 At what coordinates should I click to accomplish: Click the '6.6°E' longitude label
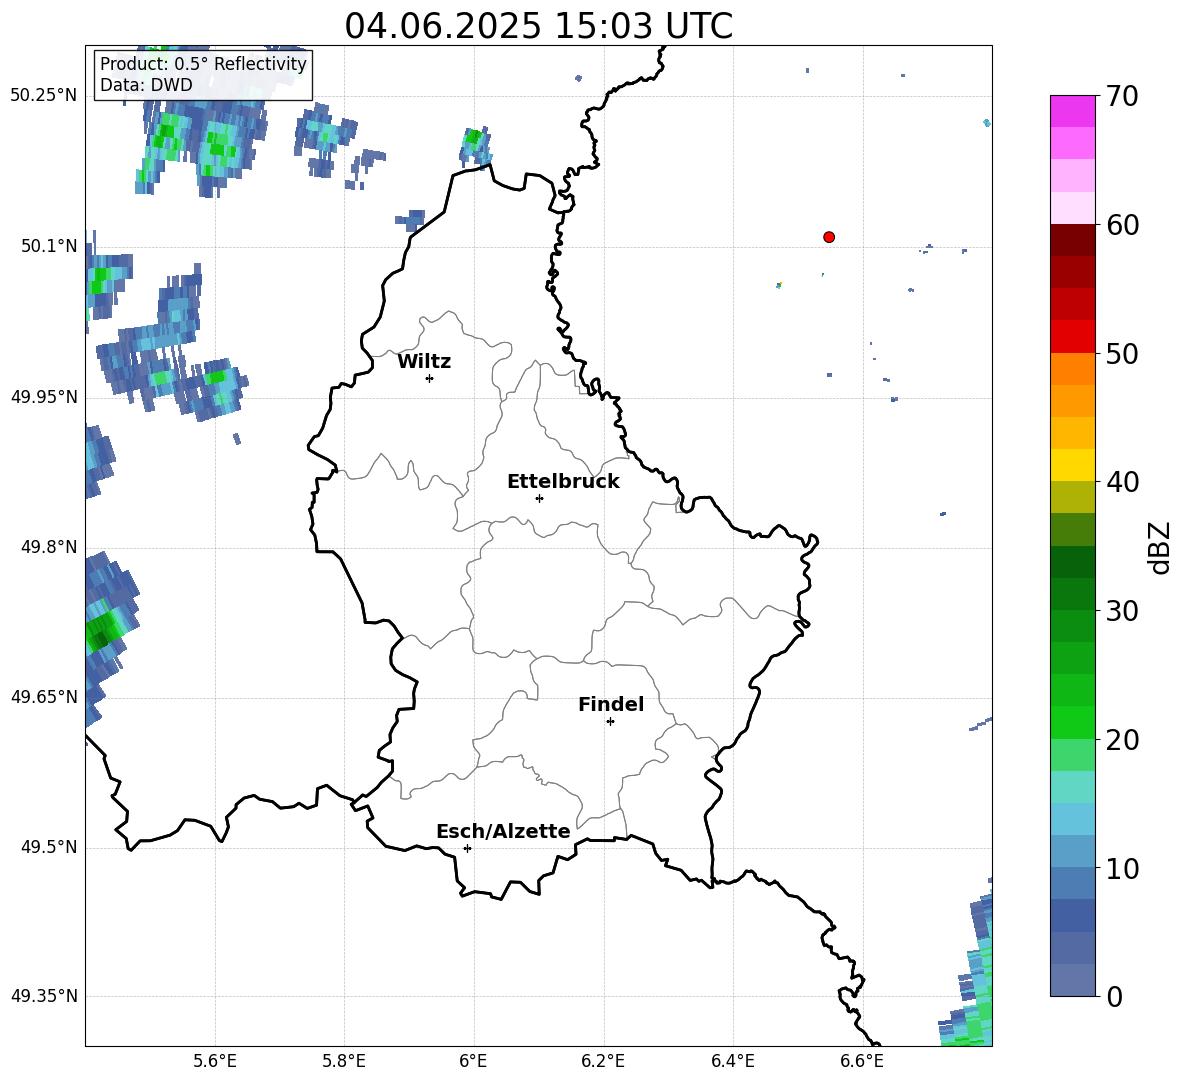tap(862, 1061)
